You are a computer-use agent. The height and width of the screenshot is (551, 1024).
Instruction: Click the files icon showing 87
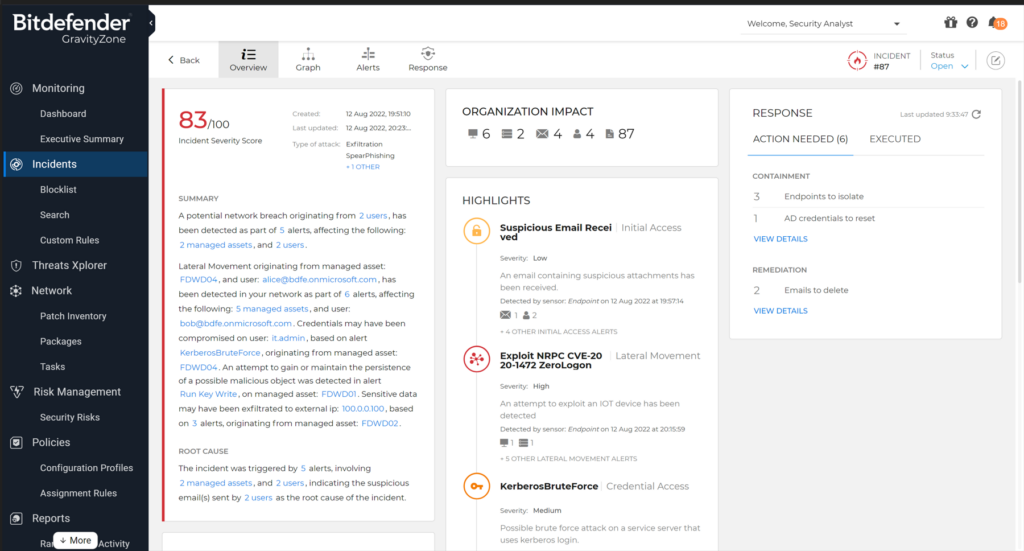609,134
